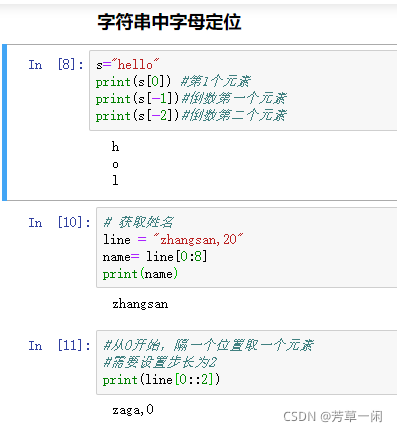Click line = "zhangsan,20" code line
The image size is (397, 432).
[173, 239]
